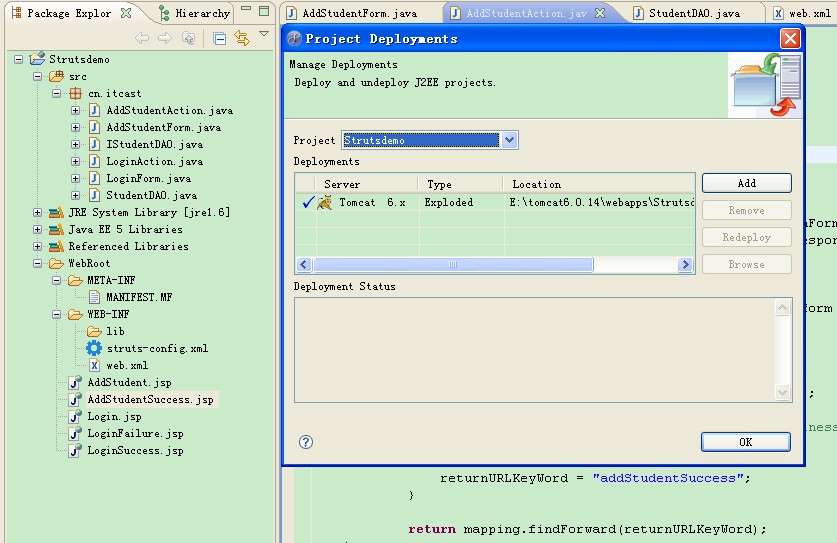Switch to the web.xml editor tab
Screen dimensions: 837x543
(x=802, y=13)
